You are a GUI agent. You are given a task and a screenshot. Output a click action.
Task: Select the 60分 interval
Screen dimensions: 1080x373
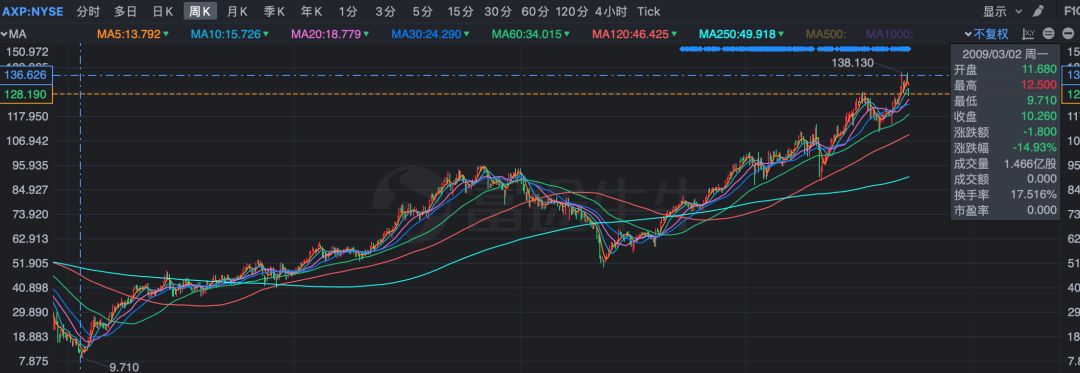tap(535, 12)
